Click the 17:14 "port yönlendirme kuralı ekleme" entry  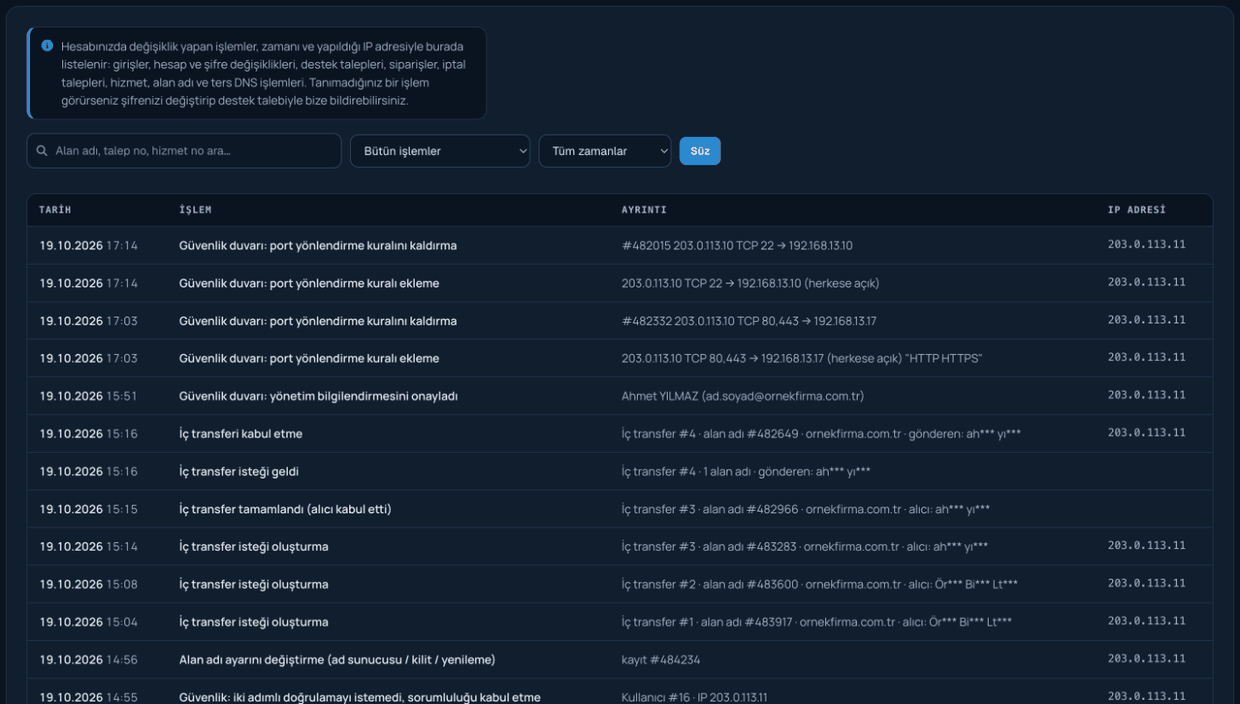point(309,283)
